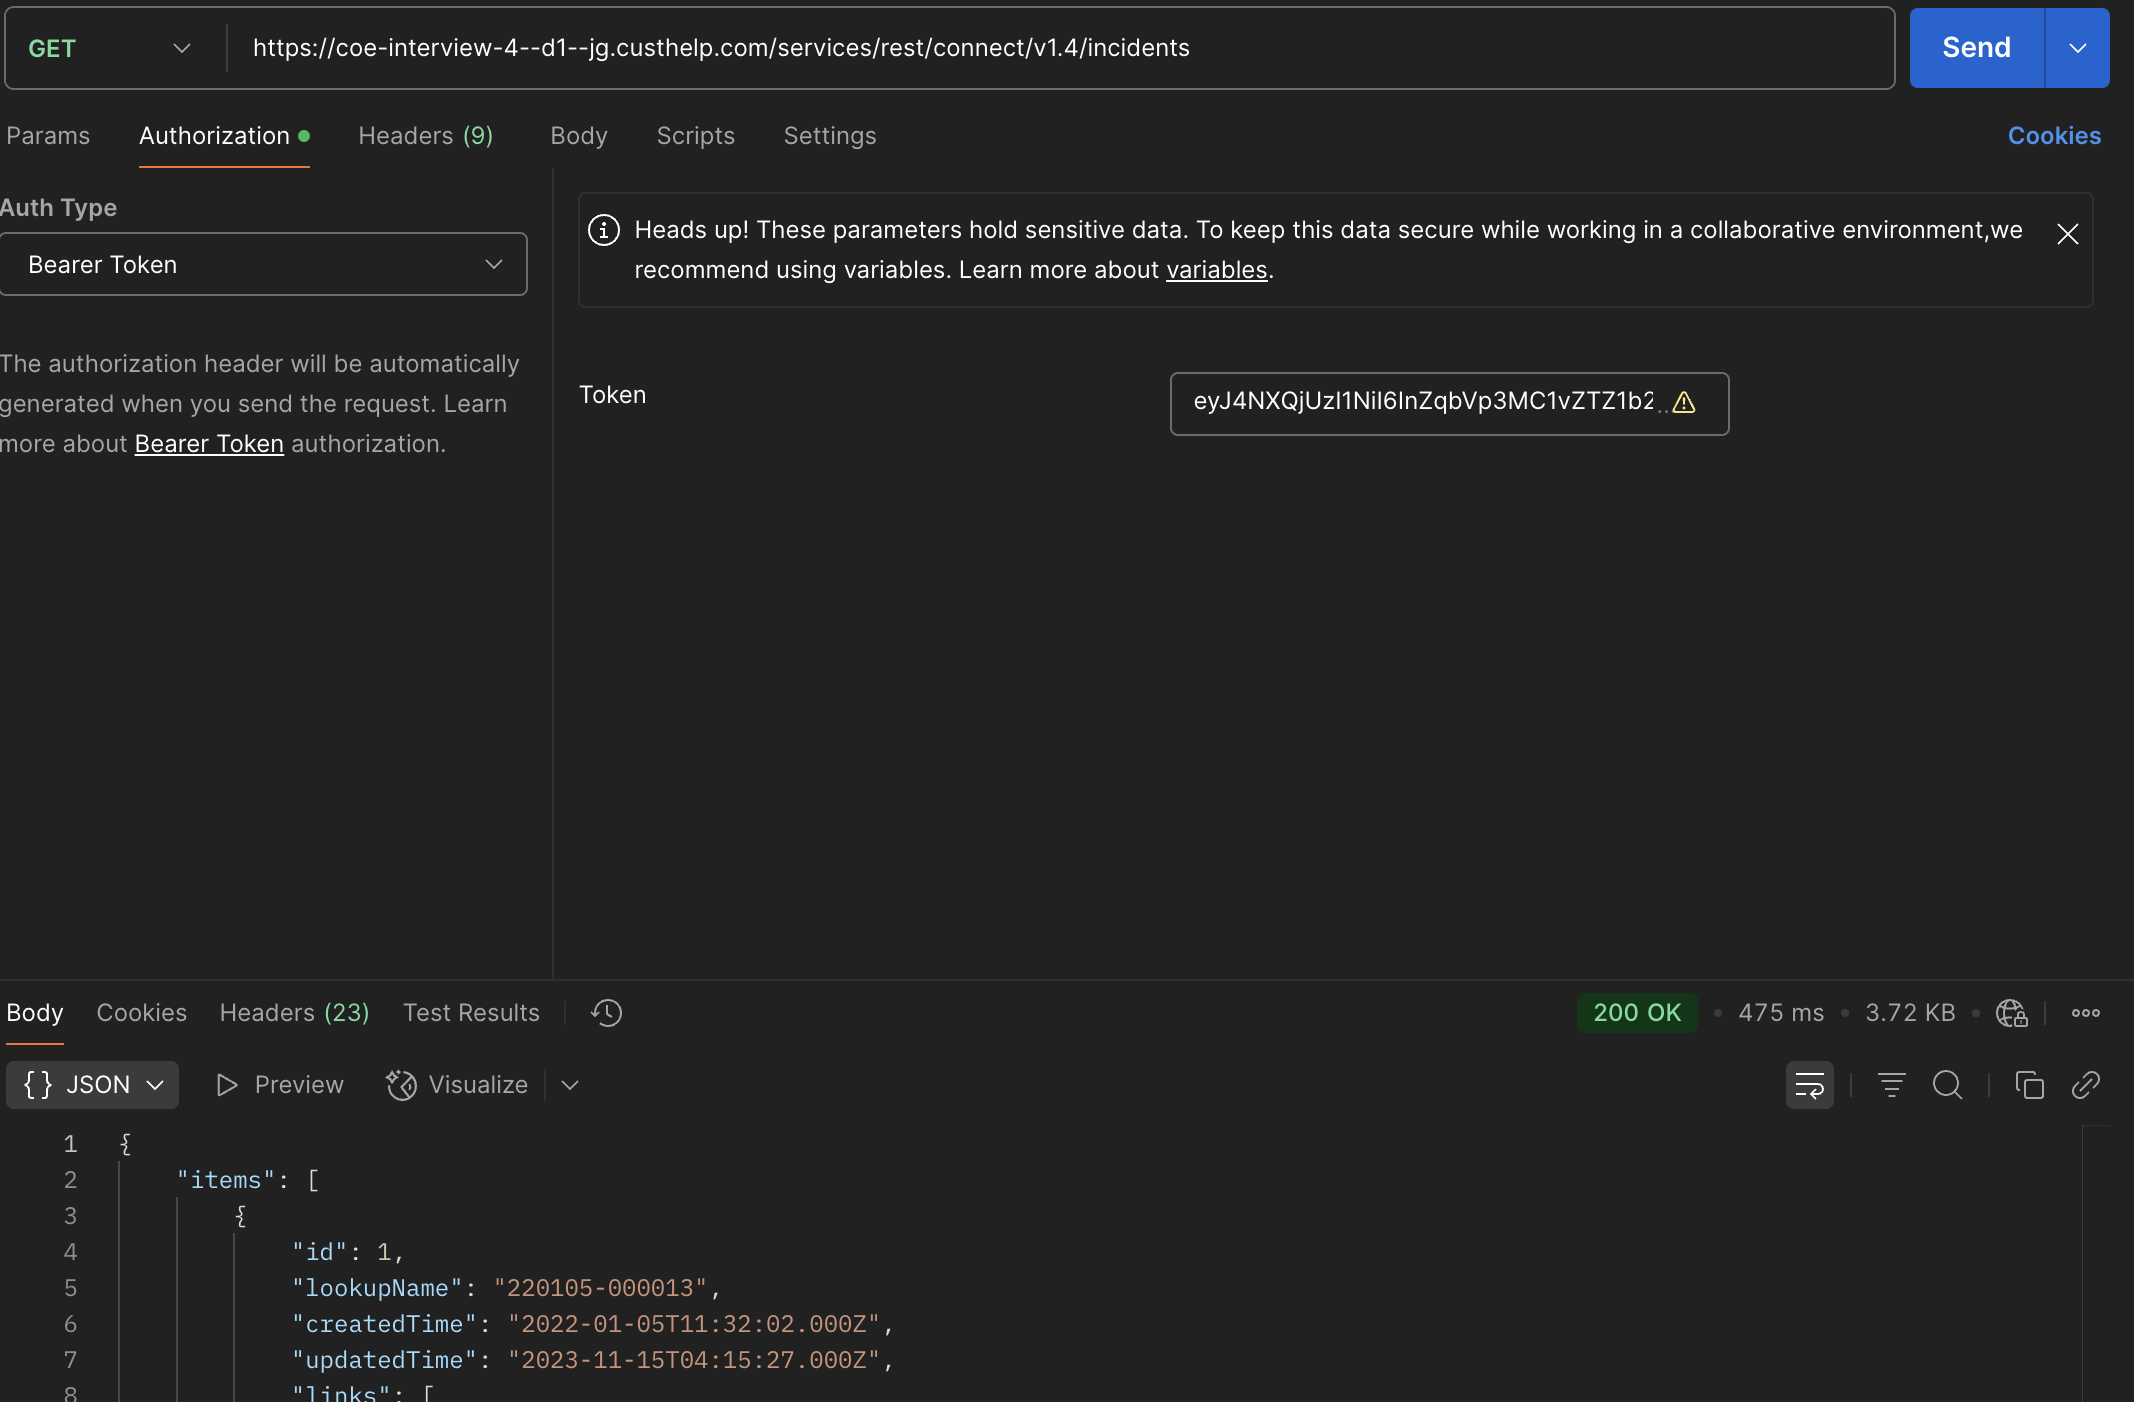Open response history clock icon
This screenshot has height=1402, width=2134.
point(605,1013)
